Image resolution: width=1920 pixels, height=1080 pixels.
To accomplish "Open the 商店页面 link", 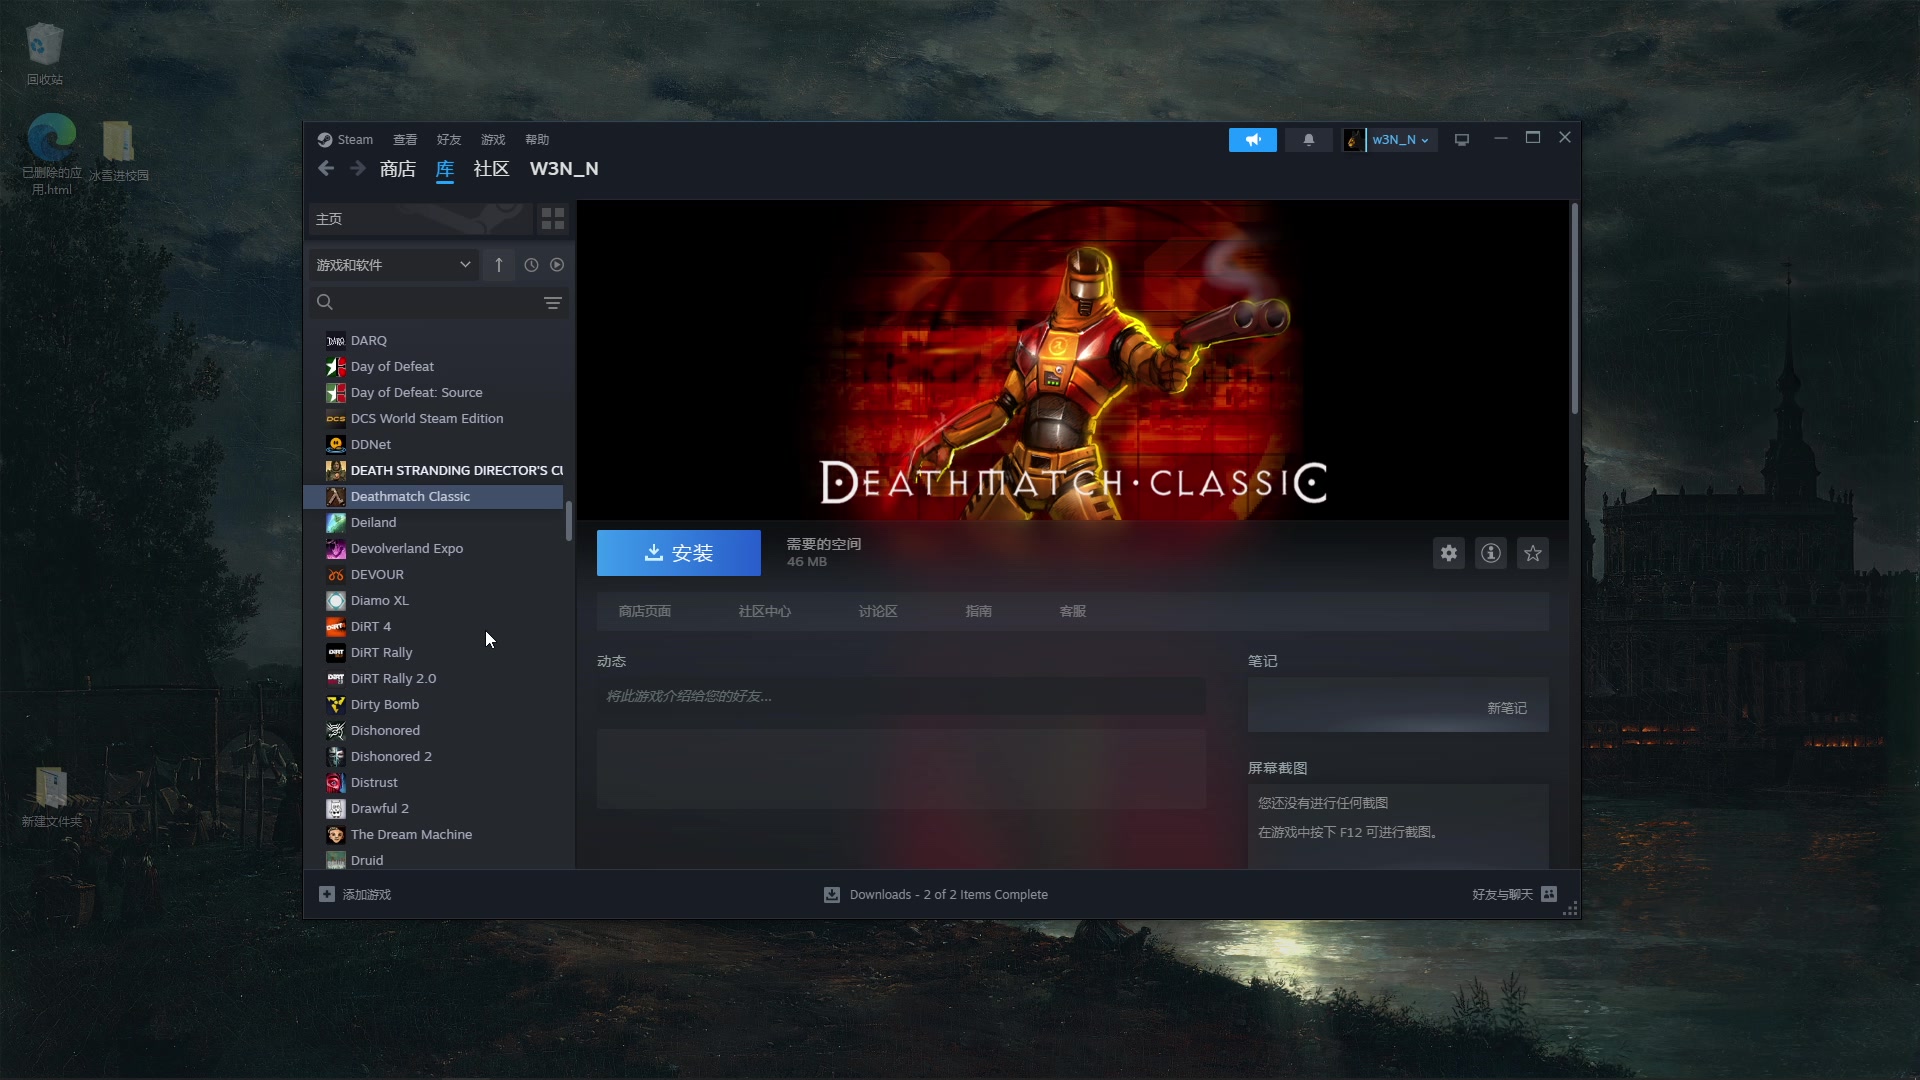I will pos(645,611).
